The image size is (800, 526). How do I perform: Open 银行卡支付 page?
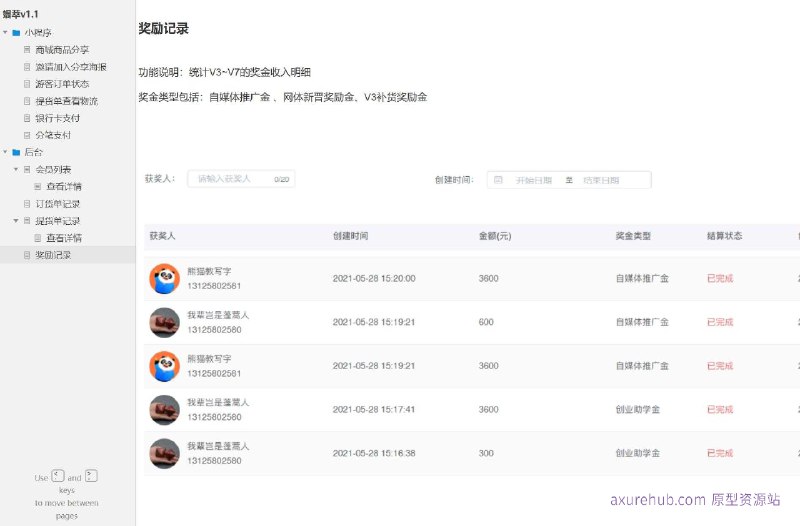58,118
